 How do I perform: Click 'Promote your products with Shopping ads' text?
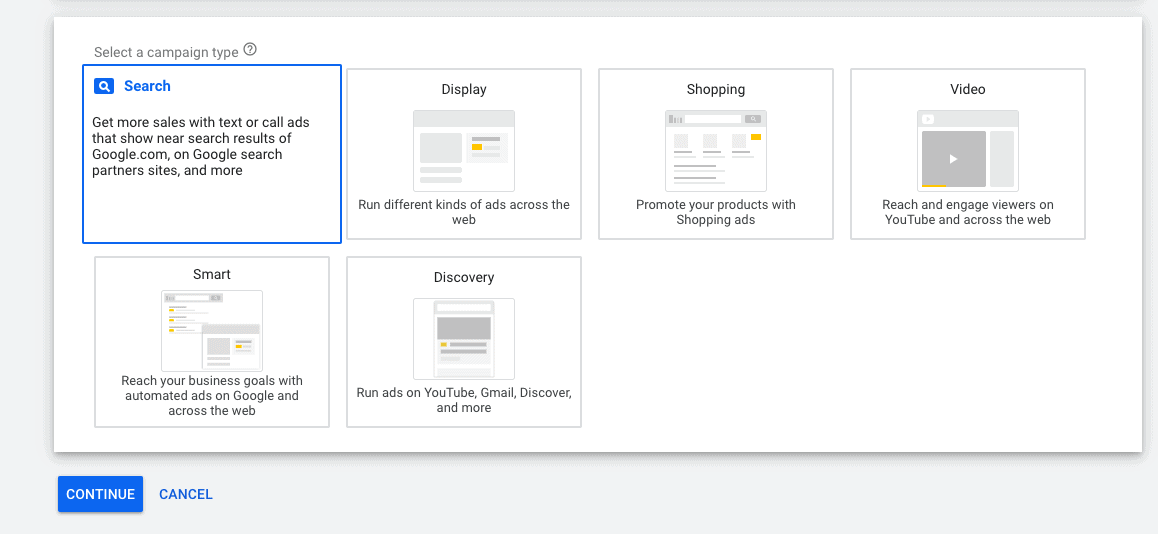tap(716, 212)
